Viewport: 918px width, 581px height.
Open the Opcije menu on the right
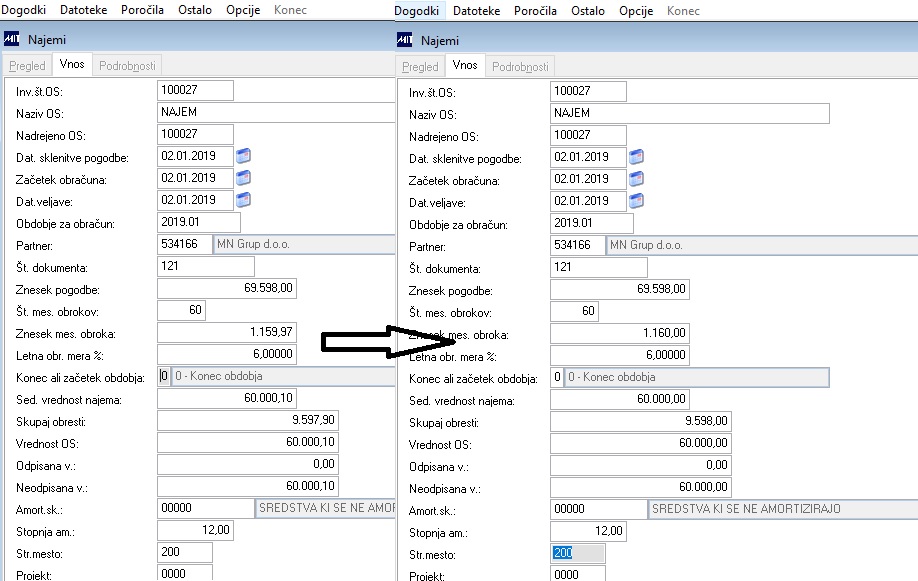point(636,11)
